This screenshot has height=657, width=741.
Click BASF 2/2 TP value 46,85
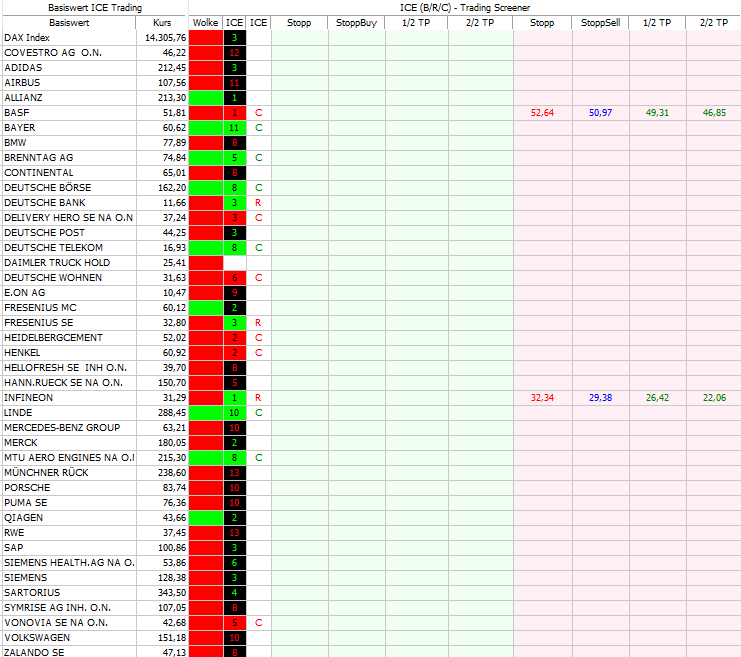pos(714,113)
